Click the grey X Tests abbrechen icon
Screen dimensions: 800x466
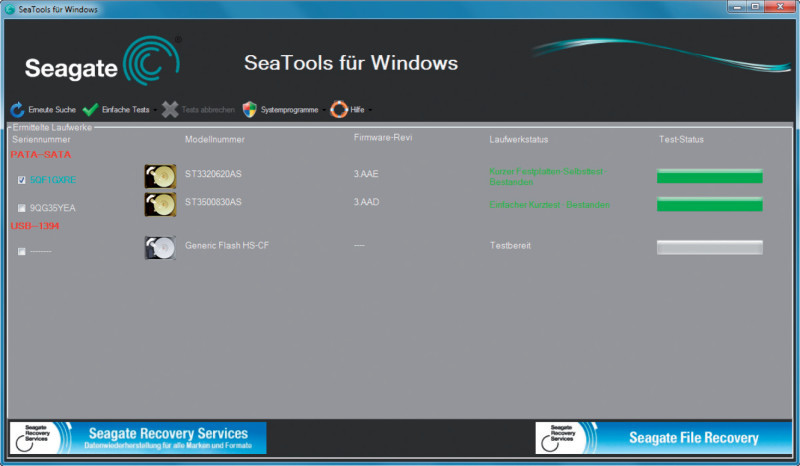[170, 109]
